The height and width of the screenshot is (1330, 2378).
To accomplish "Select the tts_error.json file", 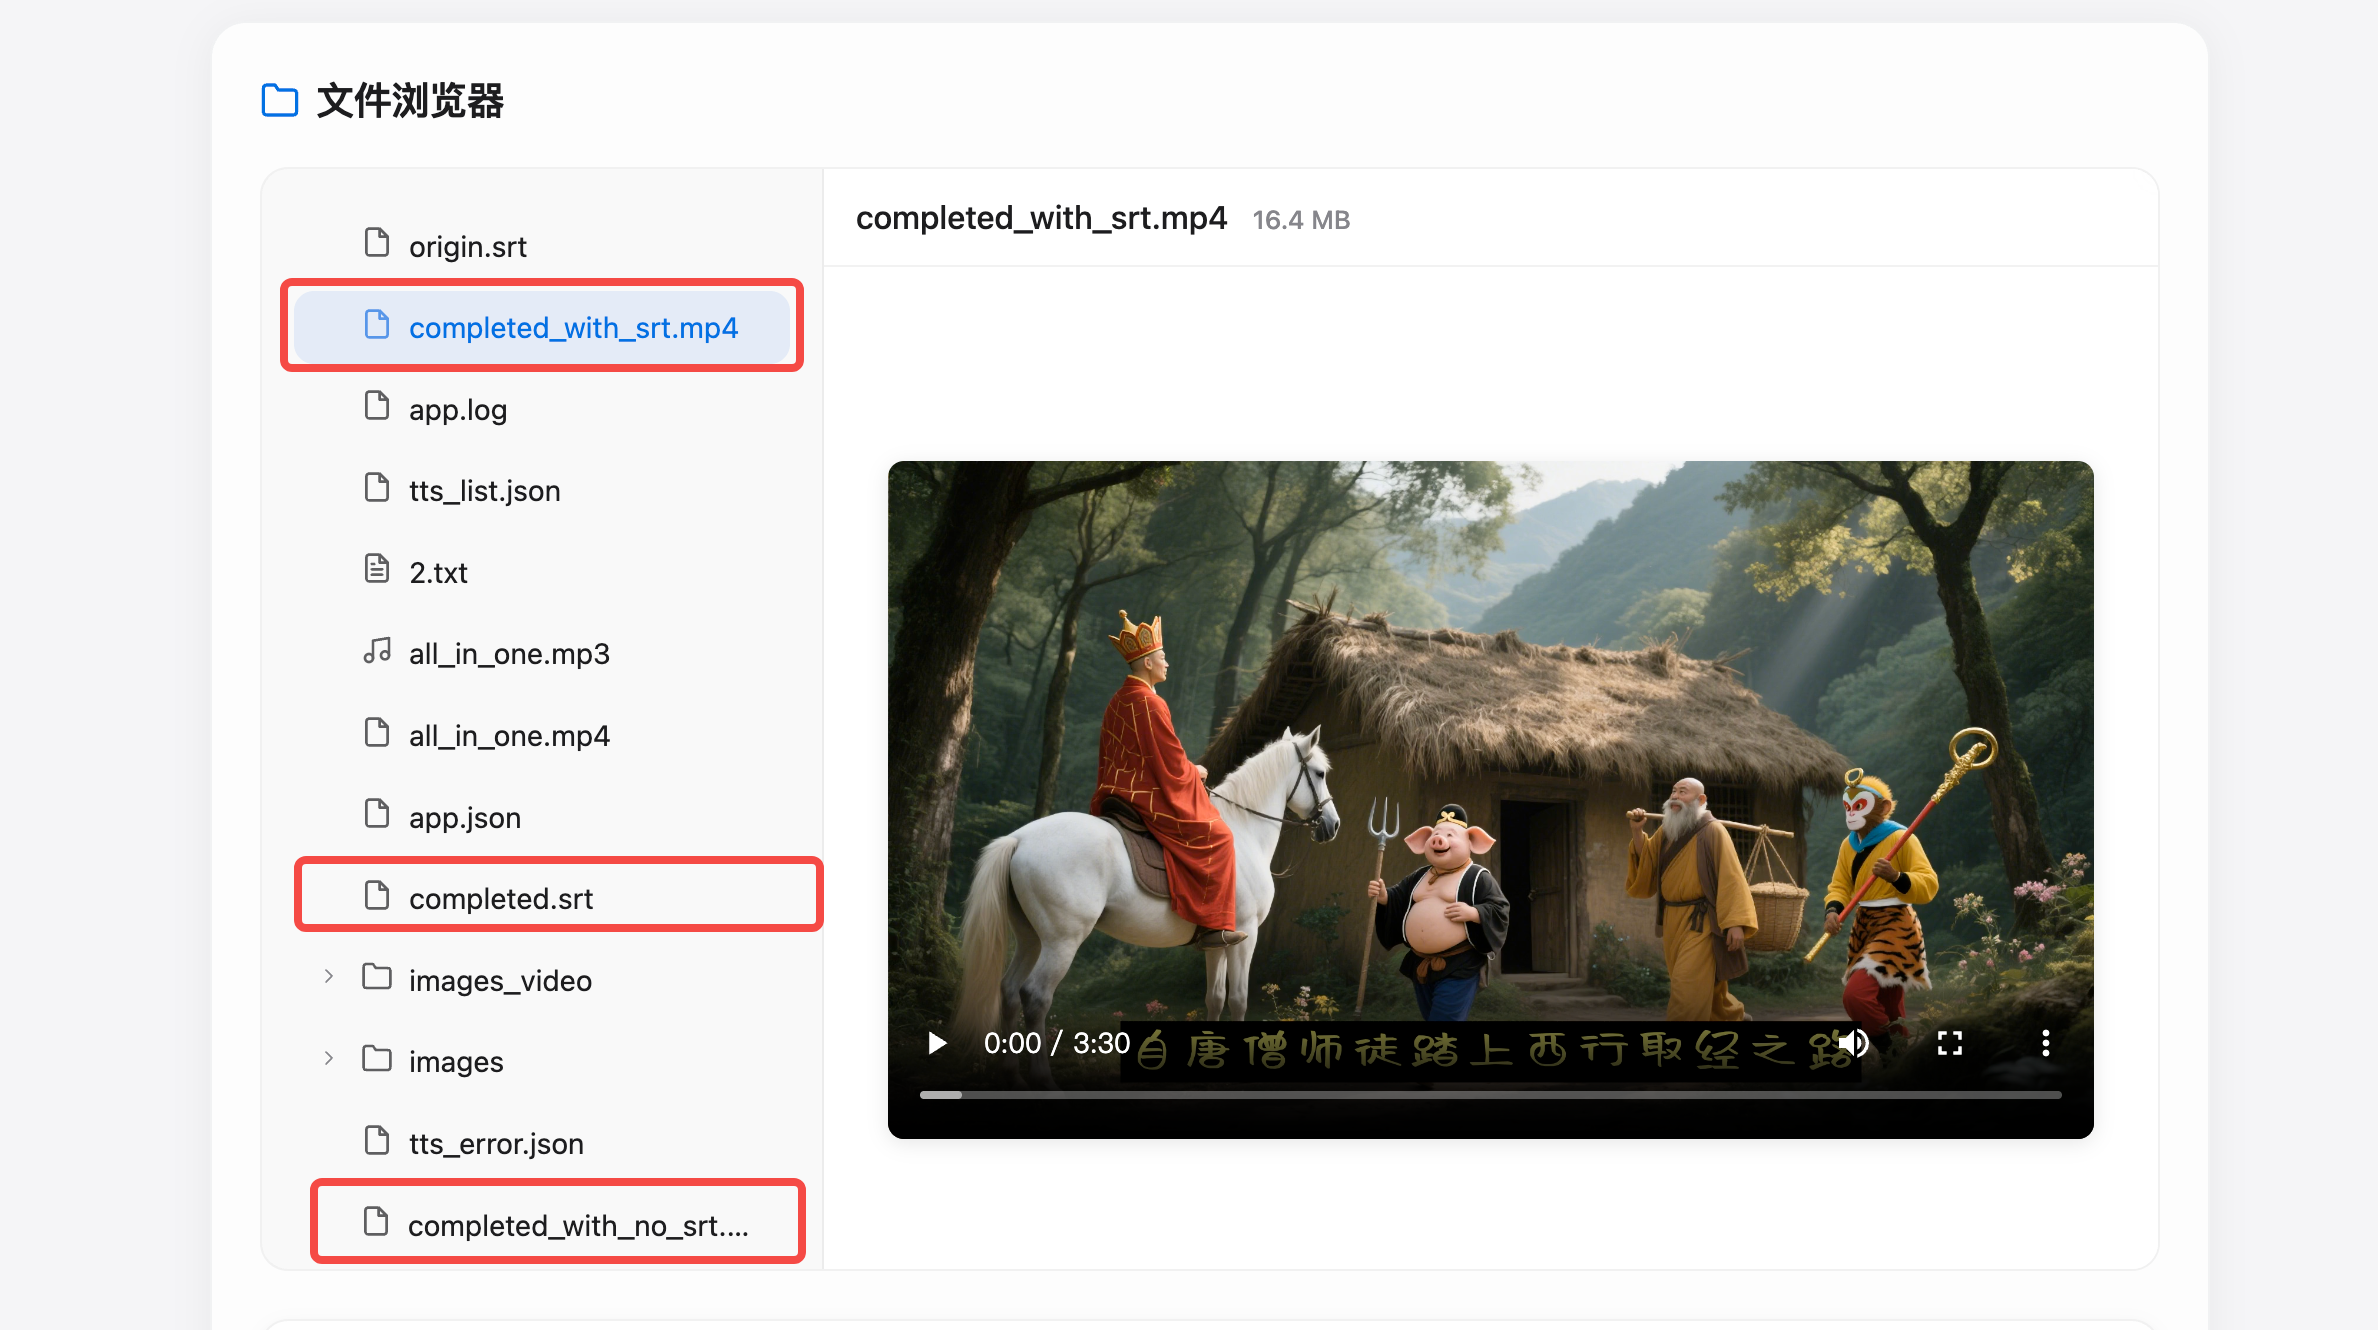I will tap(496, 1143).
